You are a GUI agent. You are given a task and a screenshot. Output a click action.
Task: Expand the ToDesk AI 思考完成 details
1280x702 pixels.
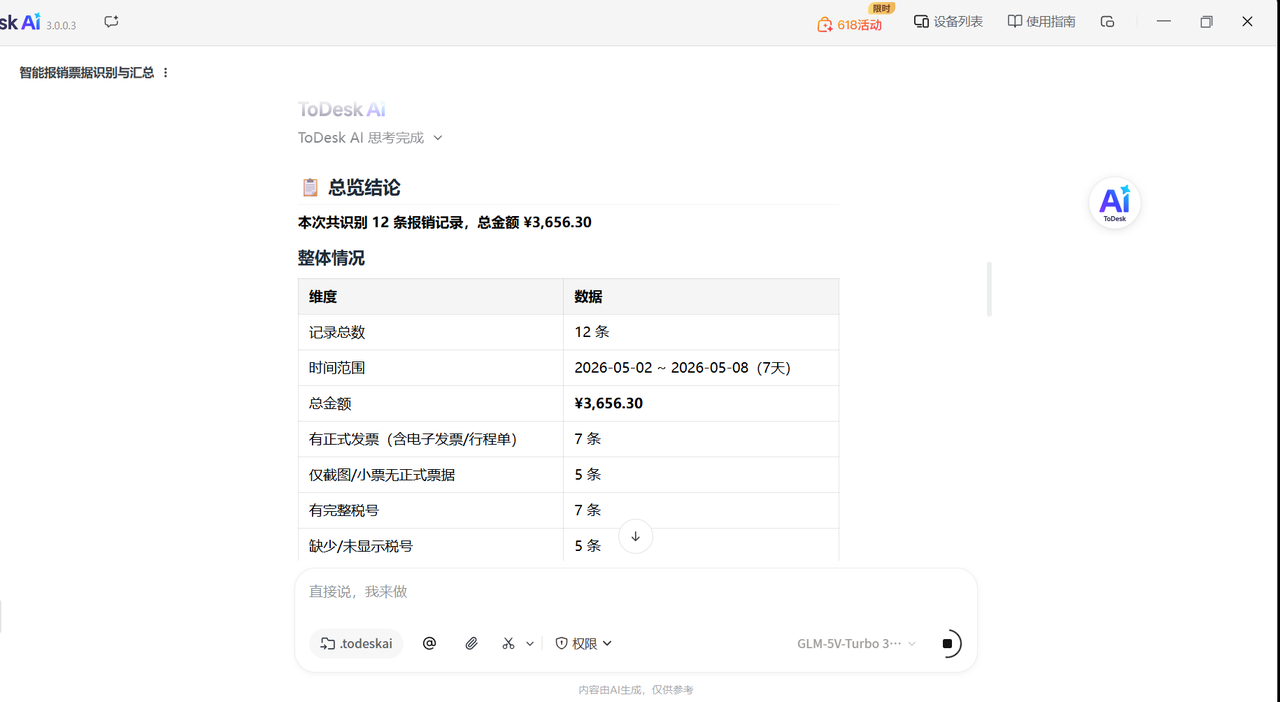tap(370, 138)
